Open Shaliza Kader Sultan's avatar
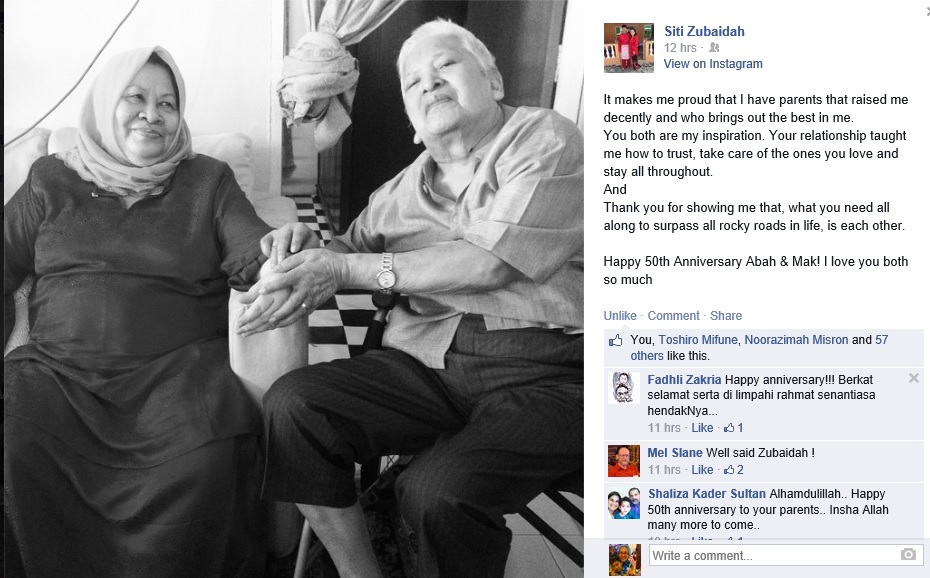The width and height of the screenshot is (930, 578). point(624,503)
